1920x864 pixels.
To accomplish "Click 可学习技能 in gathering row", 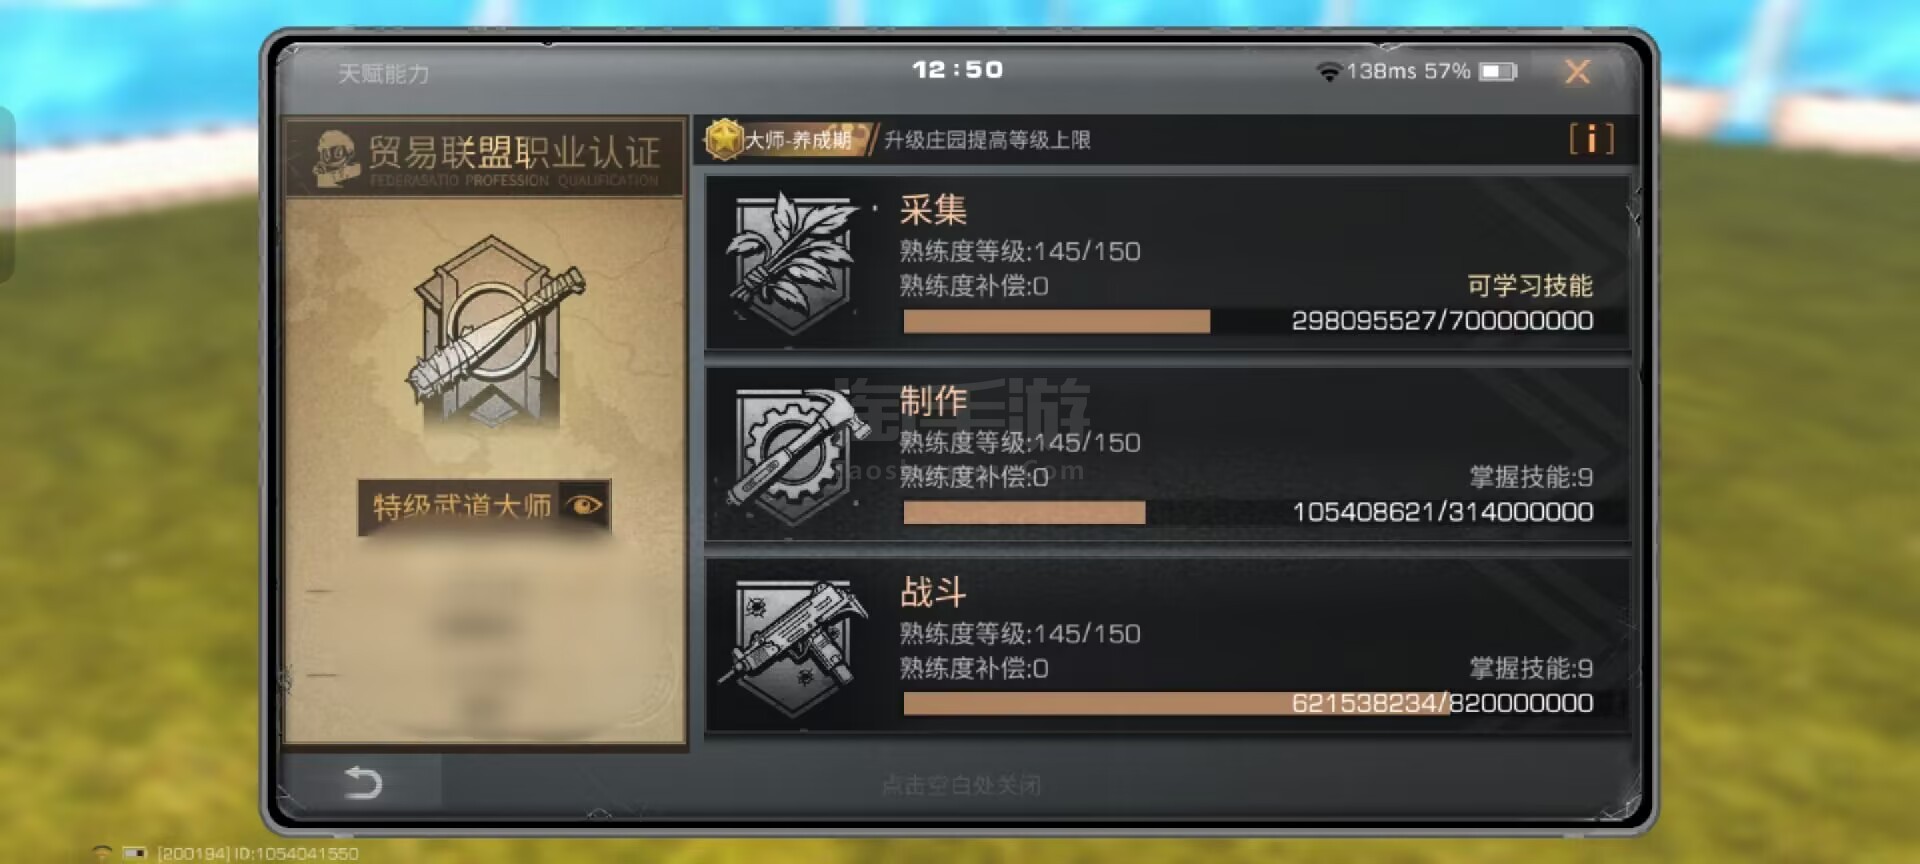I will click(x=1529, y=286).
